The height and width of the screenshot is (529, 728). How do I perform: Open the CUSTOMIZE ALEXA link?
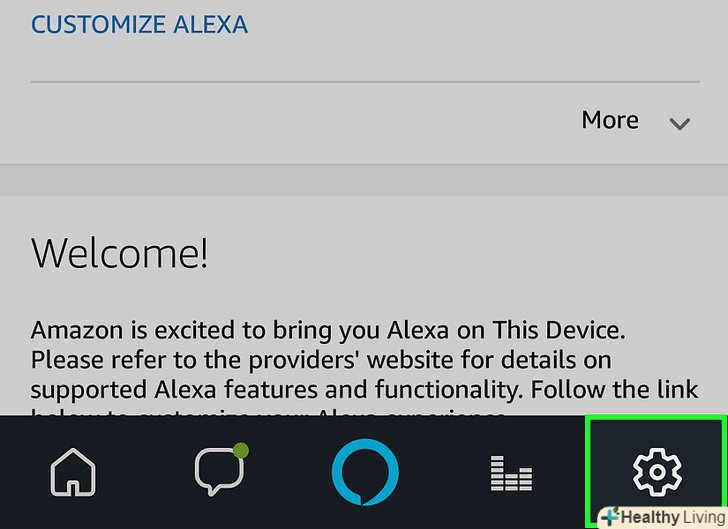point(139,24)
